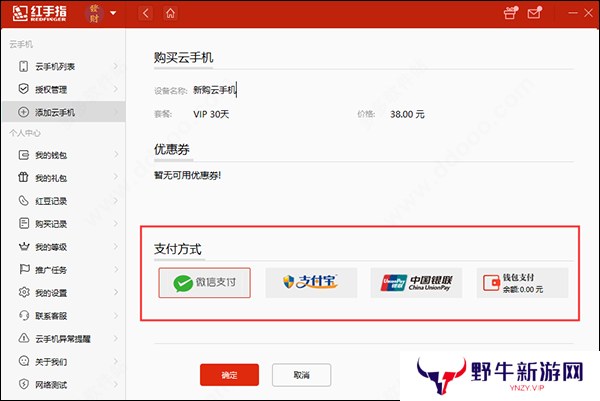The height and width of the screenshot is (401, 600).
Task: Select 添加云手机 menu item
Action: coord(64,112)
